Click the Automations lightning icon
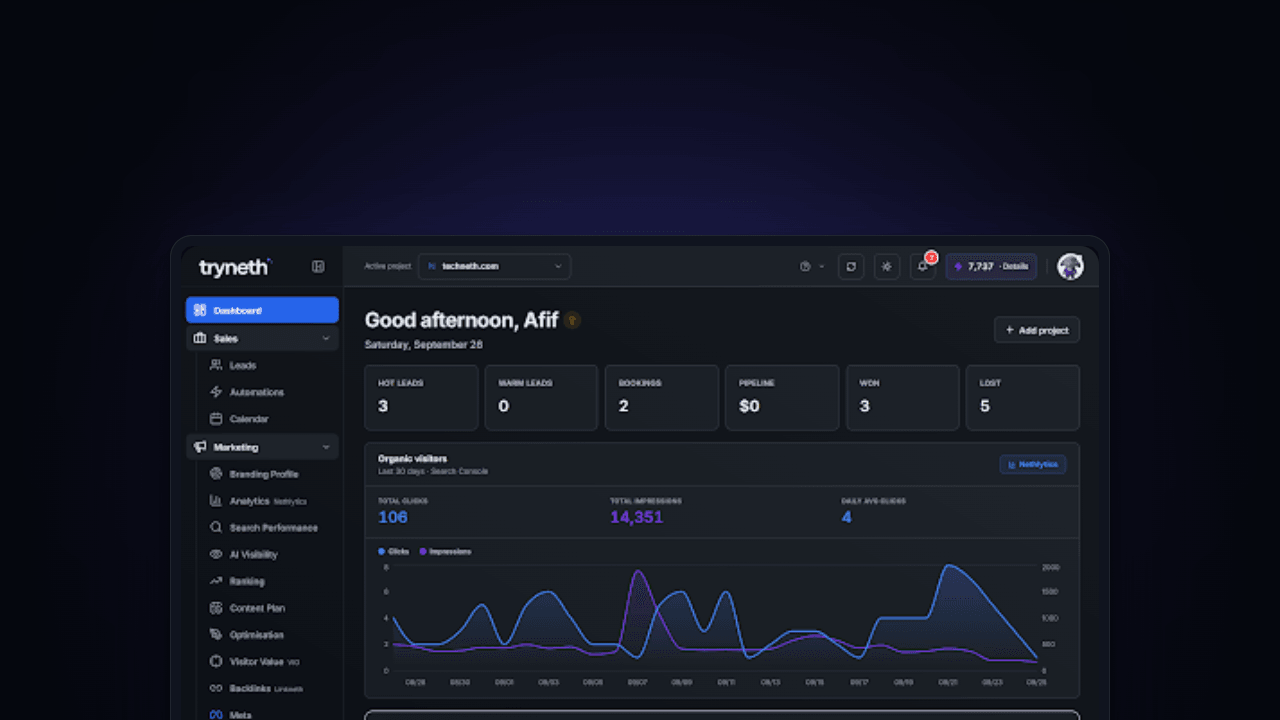This screenshot has width=1280, height=720. (216, 392)
